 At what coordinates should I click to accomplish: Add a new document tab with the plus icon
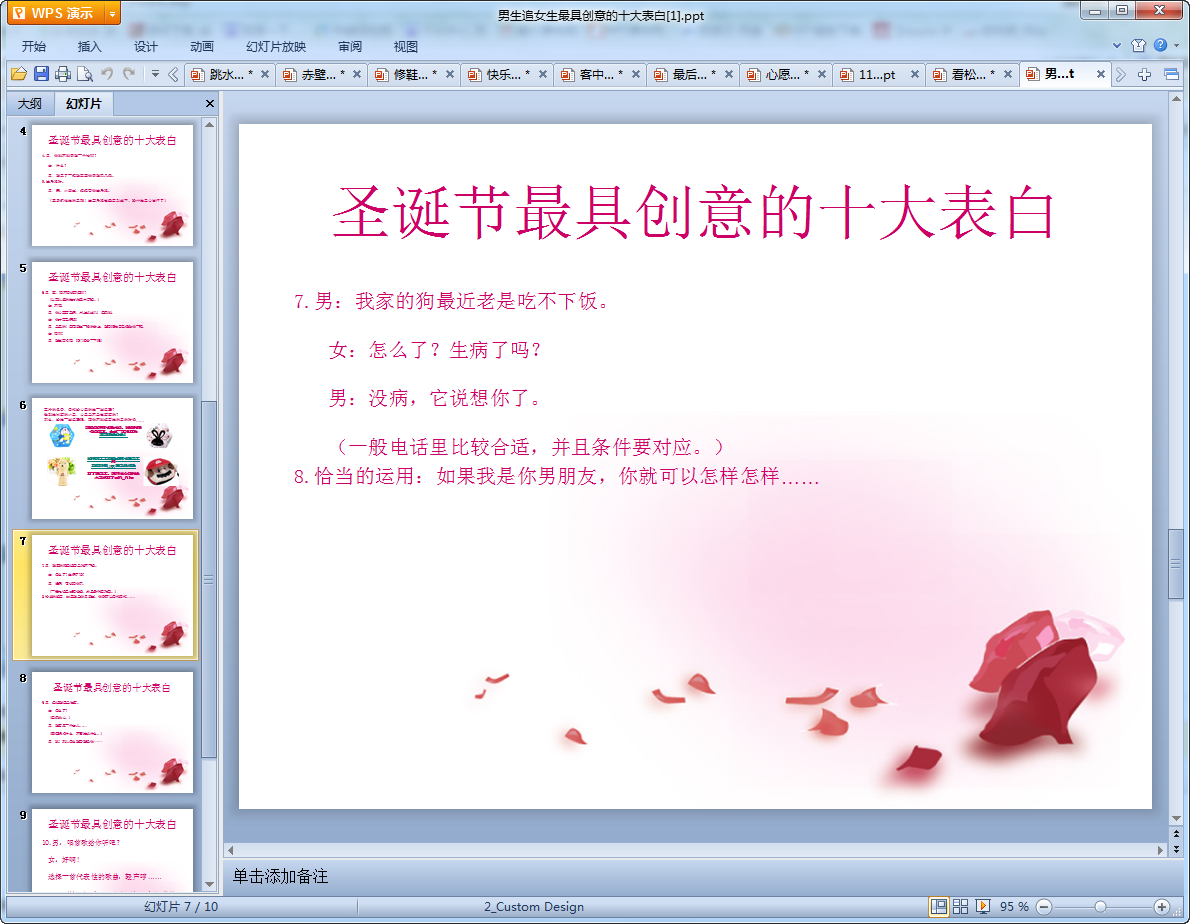click(x=1144, y=74)
